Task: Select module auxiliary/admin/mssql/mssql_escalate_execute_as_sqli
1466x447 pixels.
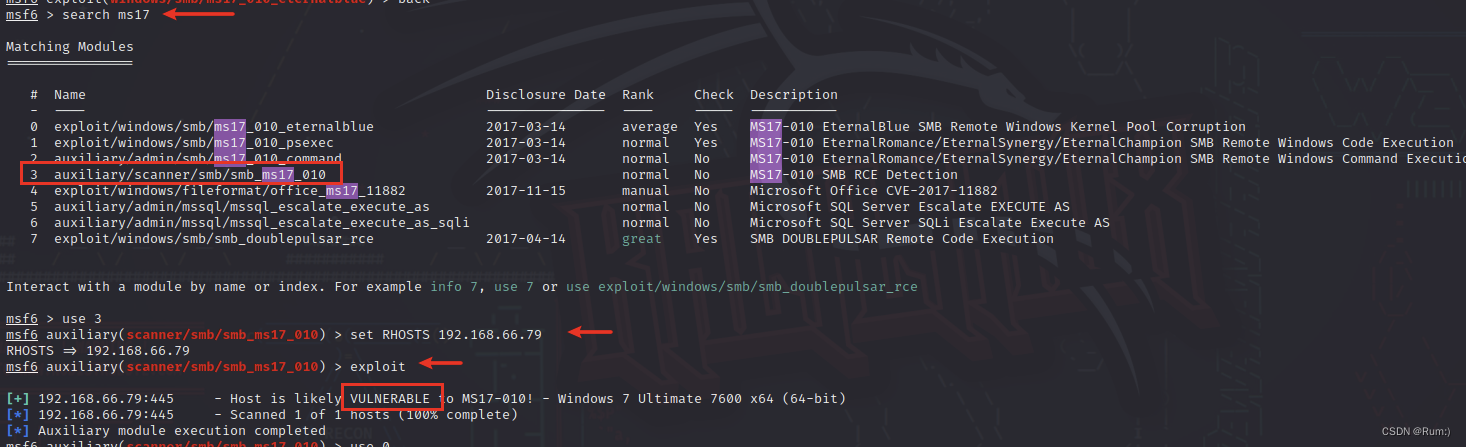Action: coord(262,223)
